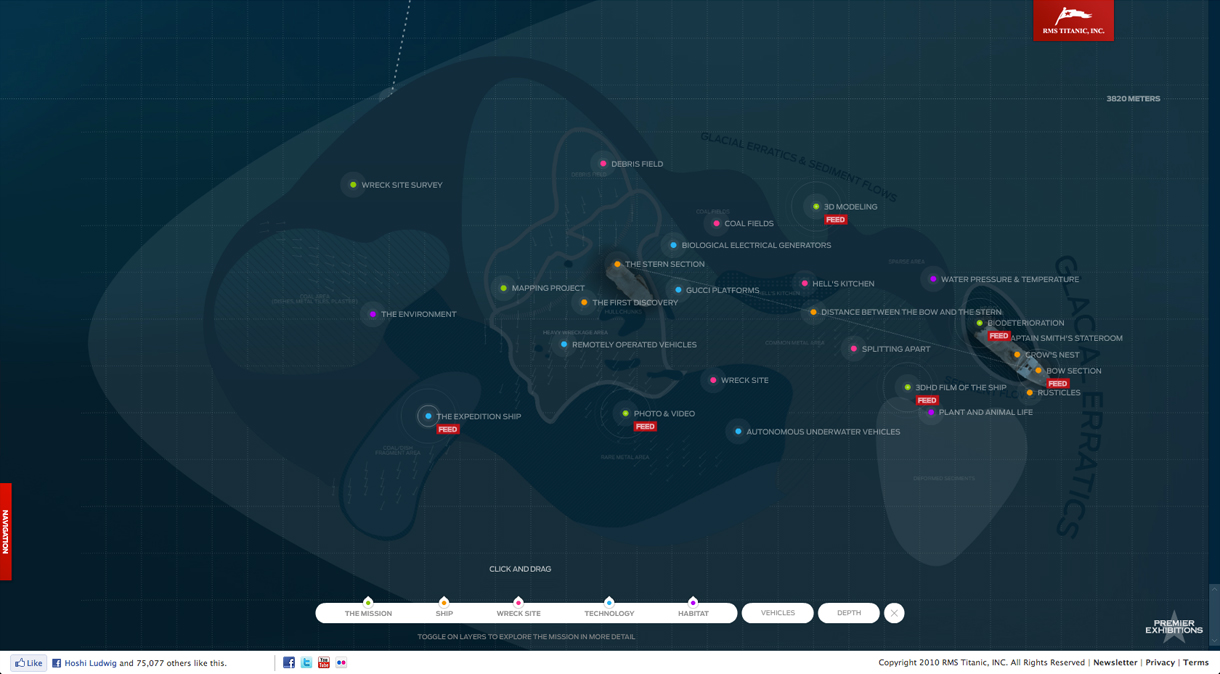
Task: Open the Flickr icon in footer
Action: click(x=341, y=663)
